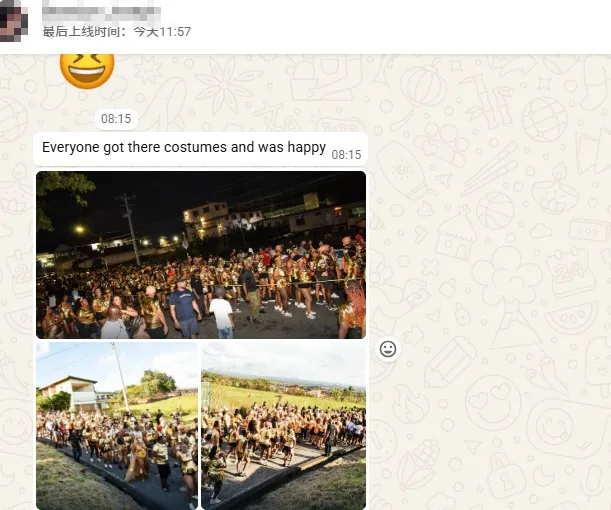The width and height of the screenshot is (611, 510).
Task: Open the right daytime parade photo
Action: point(284,426)
